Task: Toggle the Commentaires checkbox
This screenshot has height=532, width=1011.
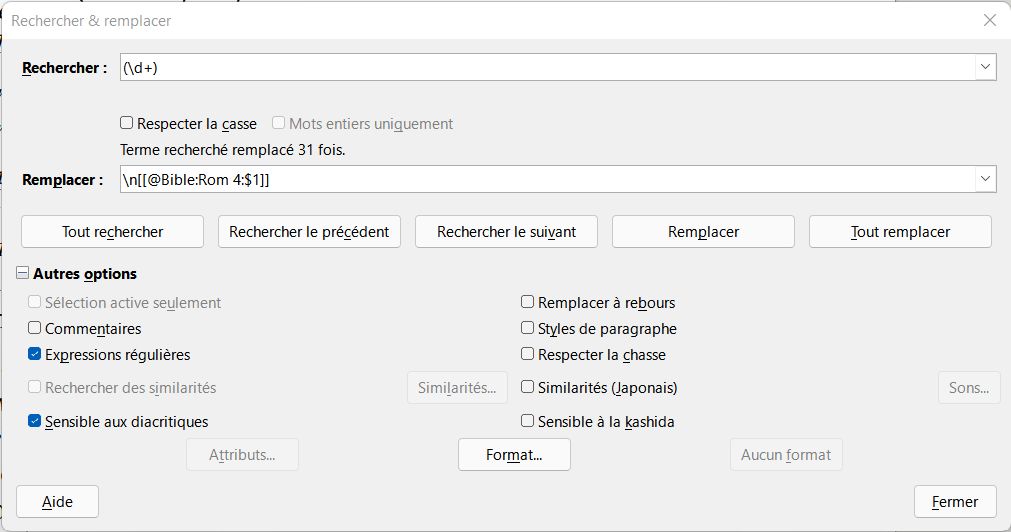Action: click(35, 328)
